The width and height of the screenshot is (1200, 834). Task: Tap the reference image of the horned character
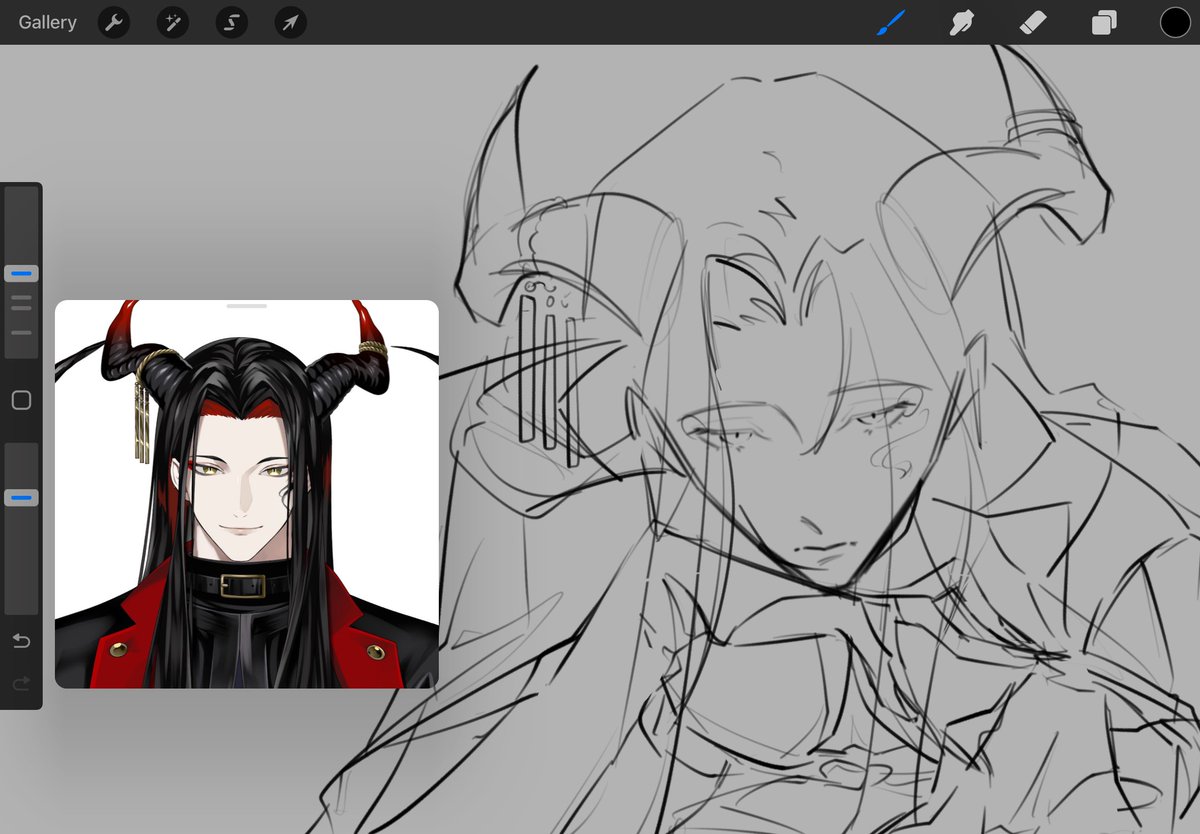[247, 494]
